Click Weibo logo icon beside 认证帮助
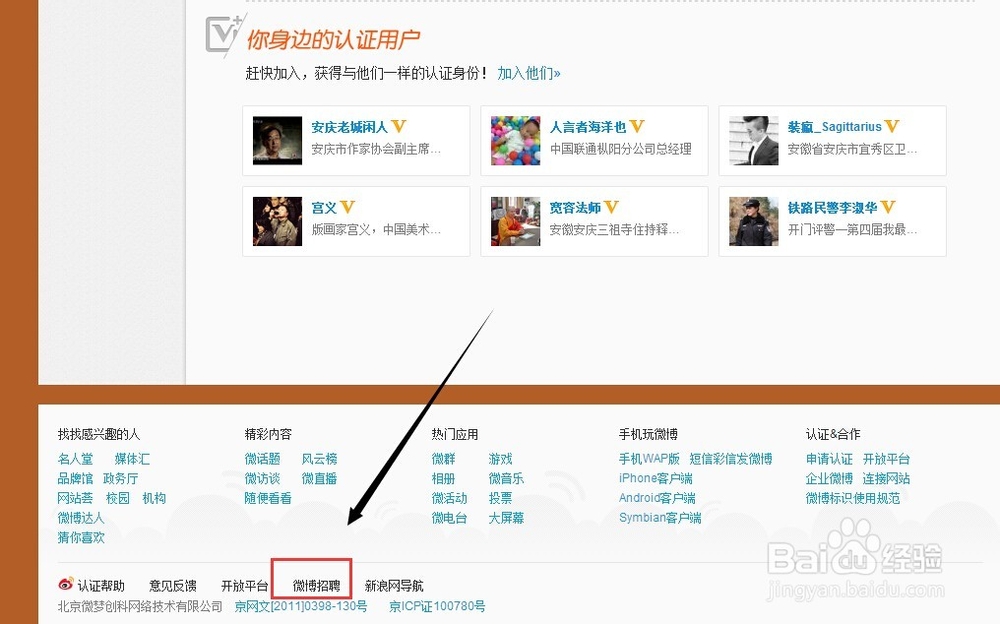The height and width of the screenshot is (624, 1000). (66, 584)
